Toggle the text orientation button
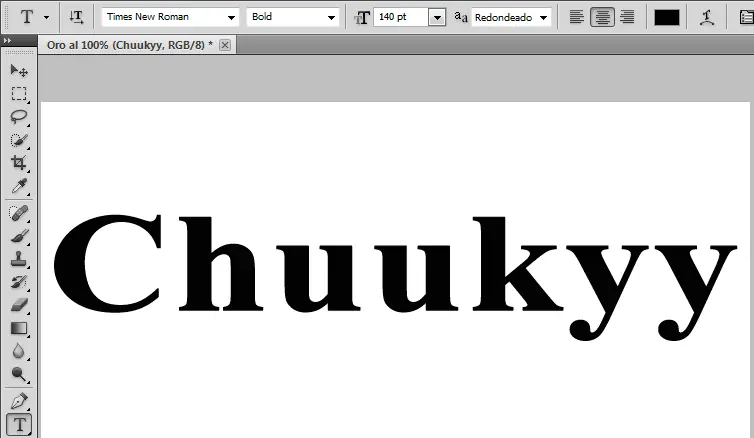Screen dimensions: 754x438 click(x=76, y=17)
